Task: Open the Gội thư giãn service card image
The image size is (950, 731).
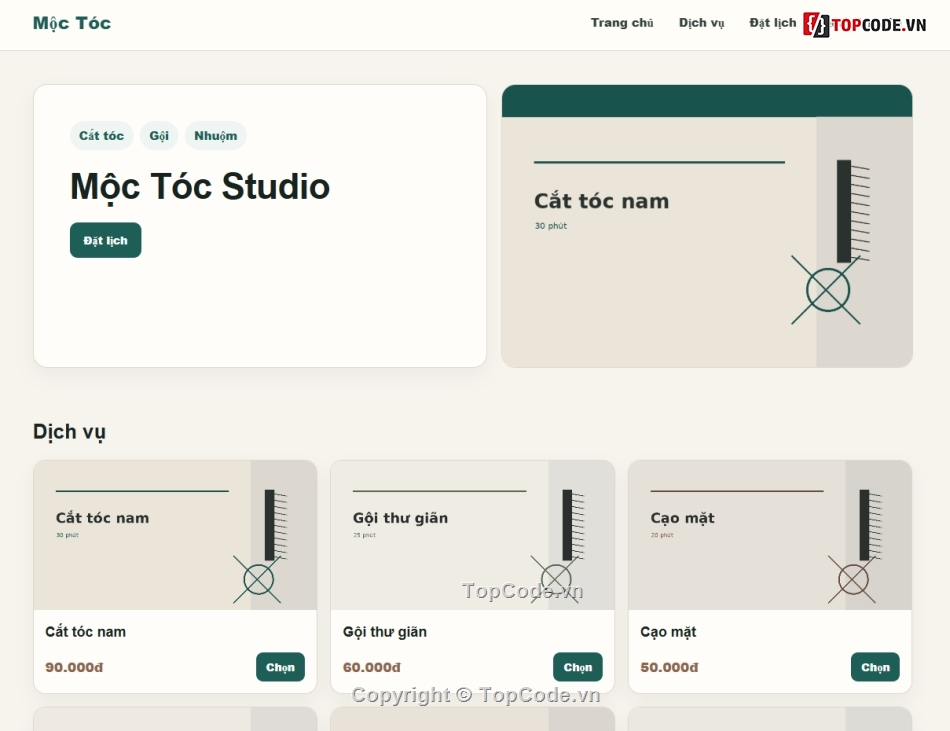Action: pyautogui.click(x=473, y=535)
